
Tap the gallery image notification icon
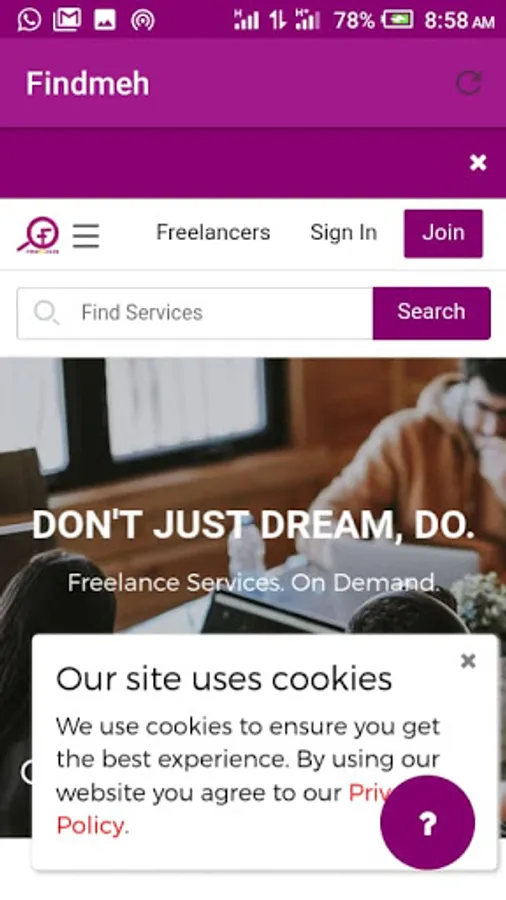[105, 20]
